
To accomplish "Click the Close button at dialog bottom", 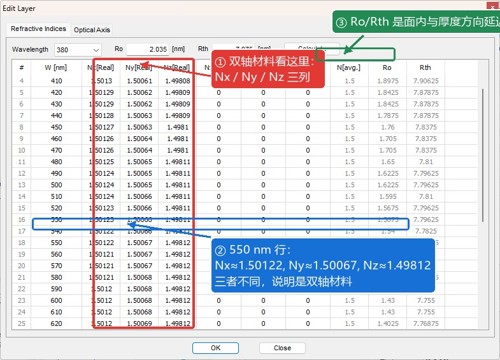I will [x=282, y=348].
